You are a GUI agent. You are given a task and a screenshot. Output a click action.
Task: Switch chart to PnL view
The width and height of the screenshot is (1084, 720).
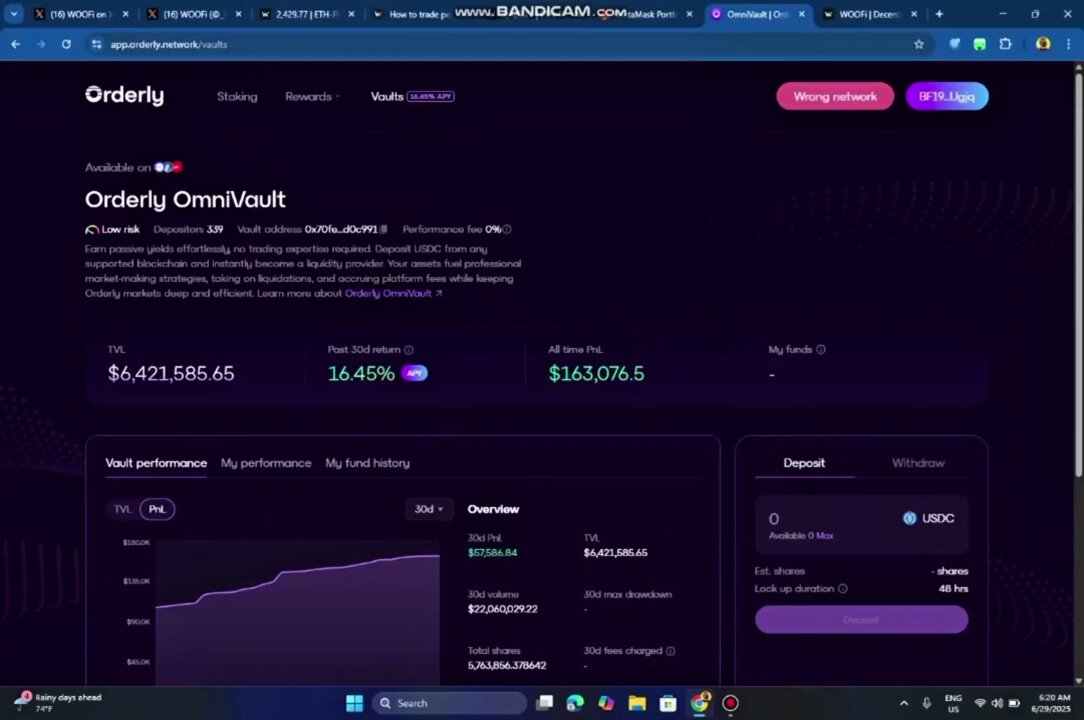[157, 509]
